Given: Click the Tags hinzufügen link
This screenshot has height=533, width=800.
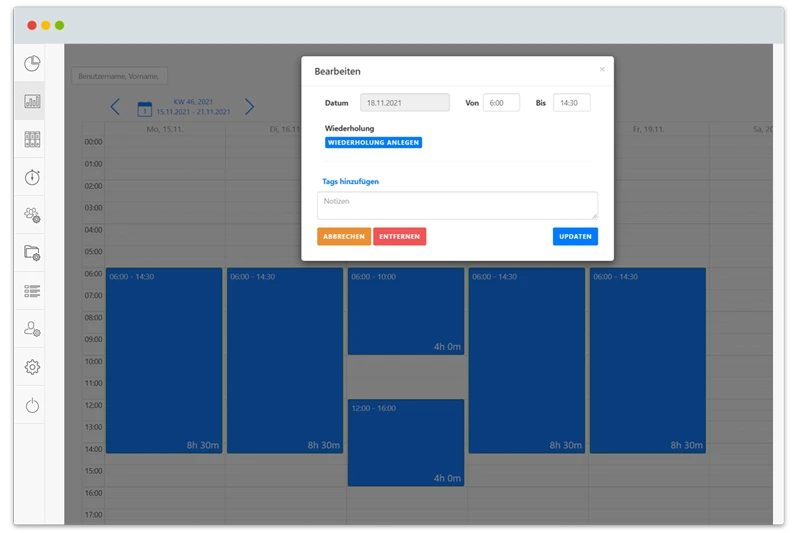Looking at the screenshot, I should pyautogui.click(x=351, y=182).
